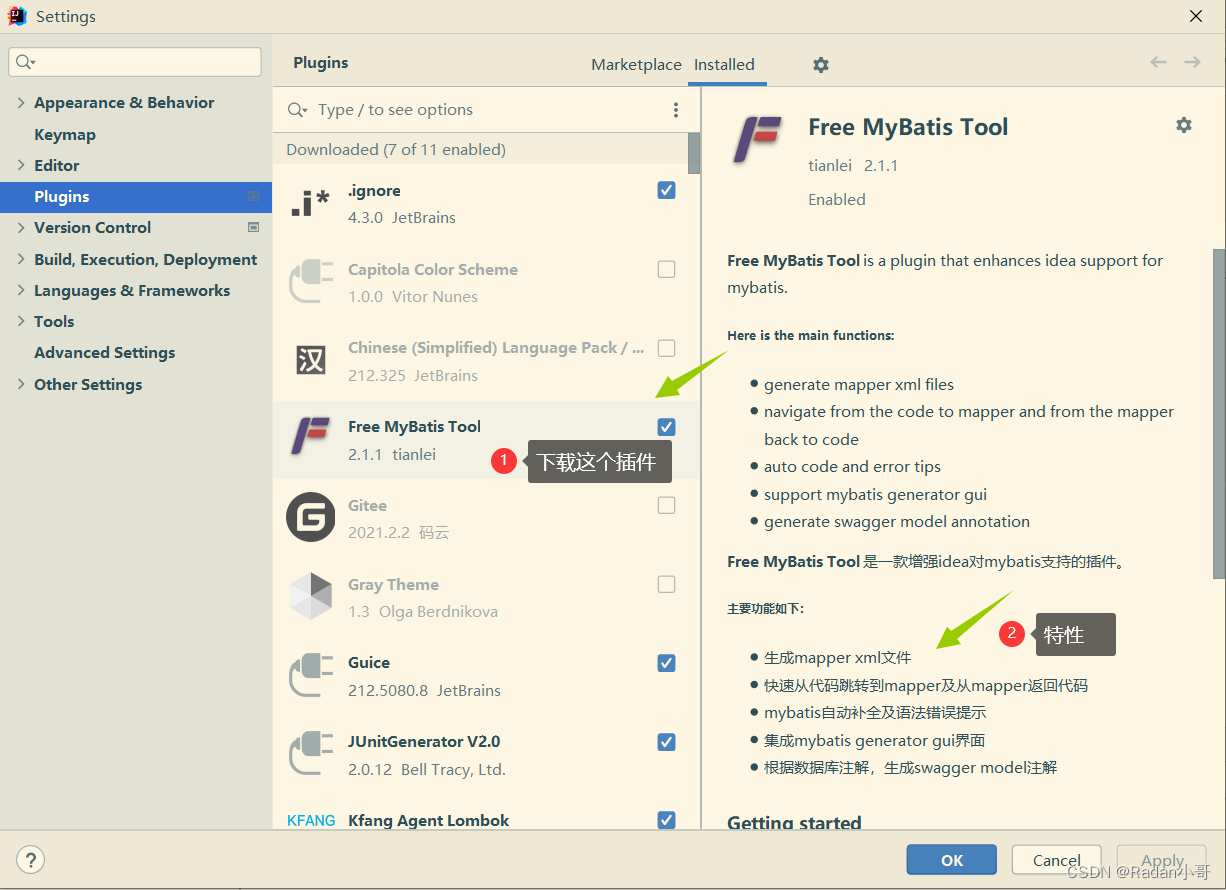Enable the Capitola Color Scheme plugin
This screenshot has width=1226, height=890.
point(666,268)
